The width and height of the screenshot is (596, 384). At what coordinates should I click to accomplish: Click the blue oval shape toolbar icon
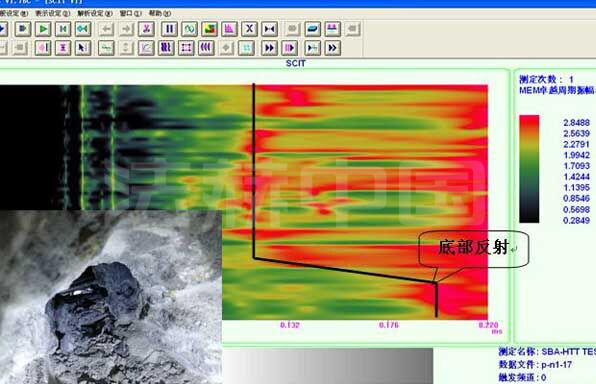(x=312, y=29)
